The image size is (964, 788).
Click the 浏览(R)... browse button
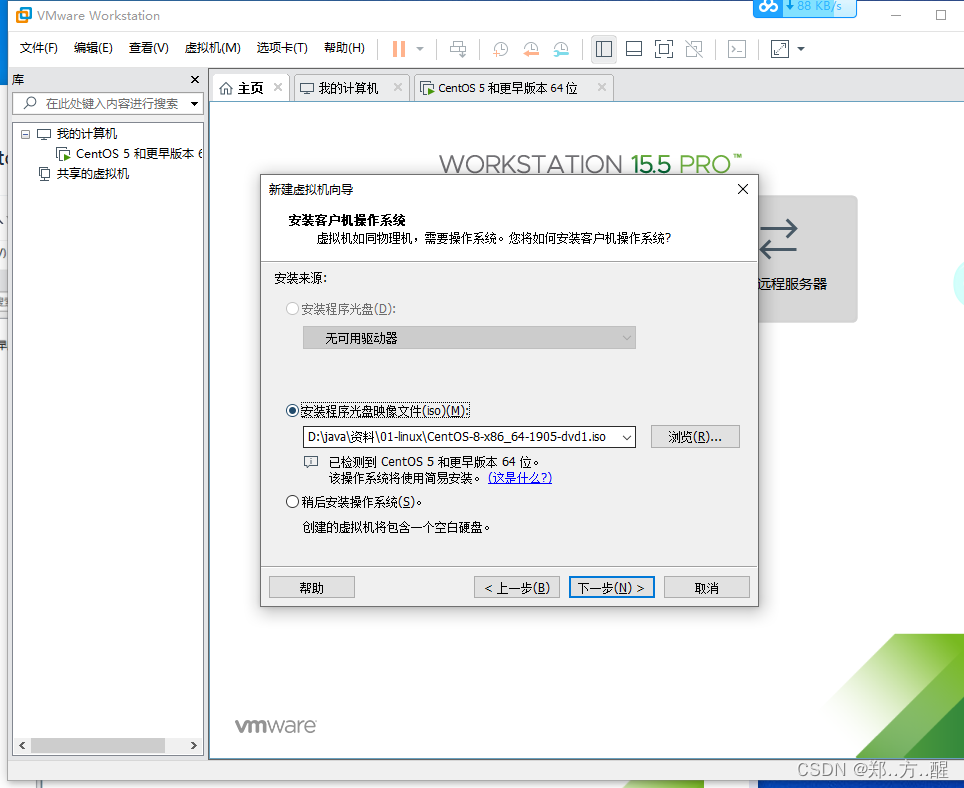click(695, 437)
